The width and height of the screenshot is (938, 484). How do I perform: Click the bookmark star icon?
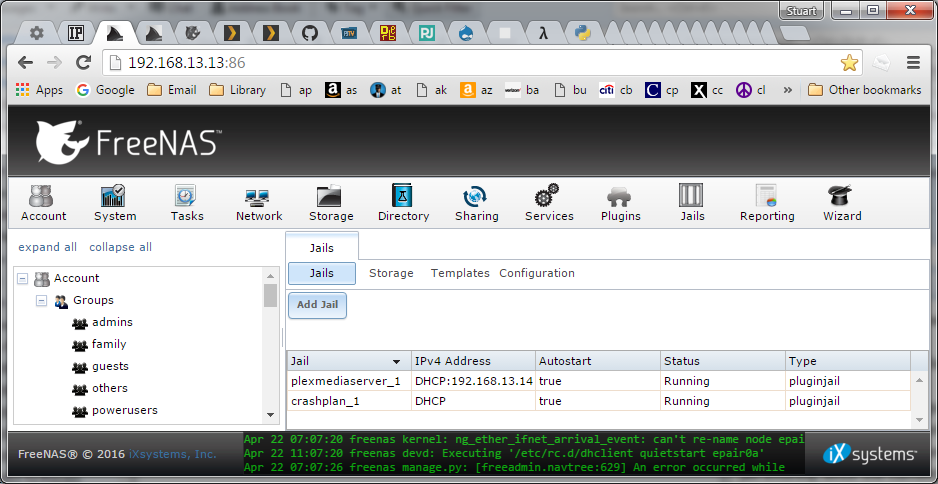(849, 63)
